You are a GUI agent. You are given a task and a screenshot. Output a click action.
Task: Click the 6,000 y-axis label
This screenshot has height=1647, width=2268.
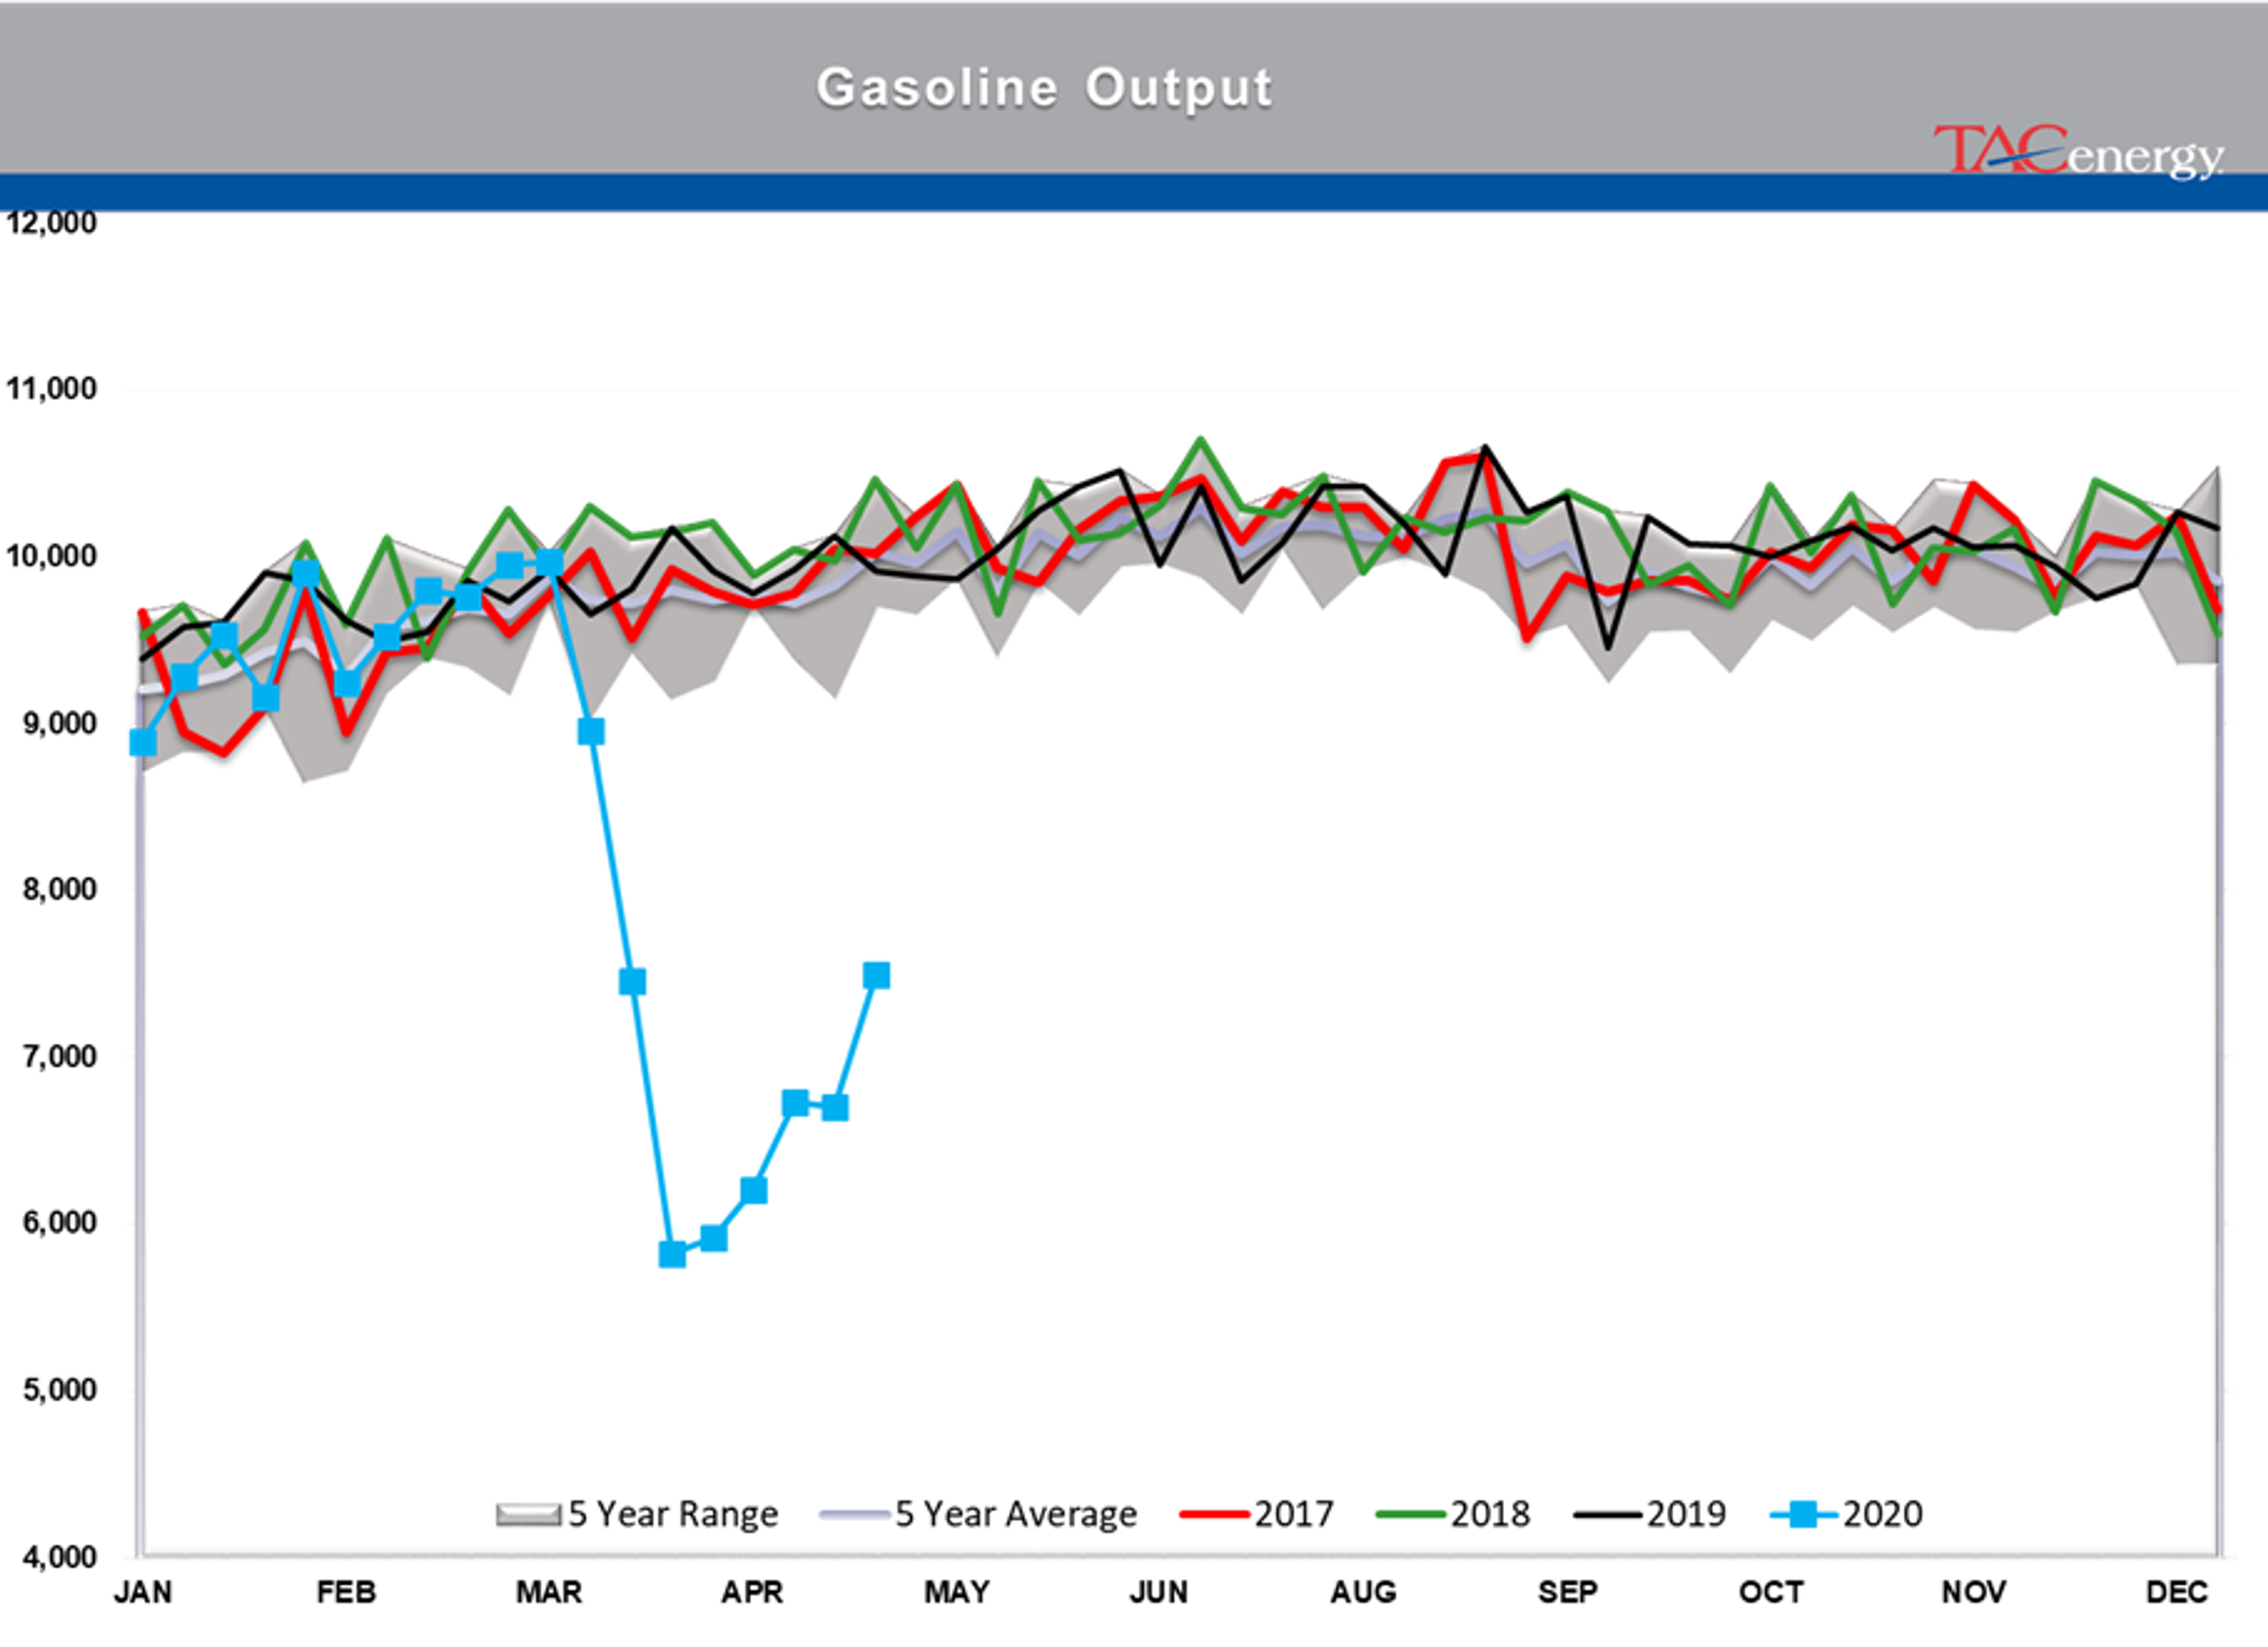pos(59,1222)
